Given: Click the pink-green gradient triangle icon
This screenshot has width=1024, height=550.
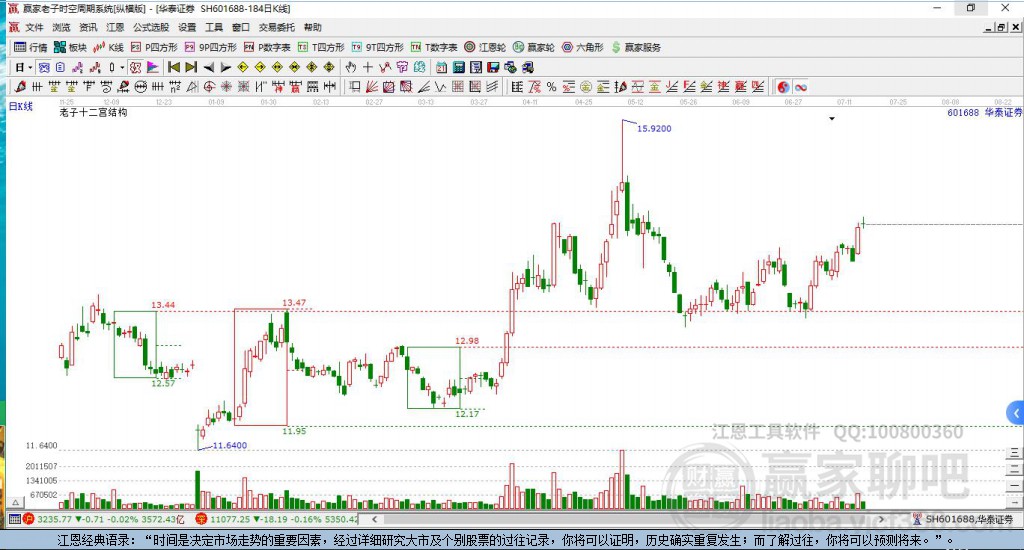Looking at the screenshot, I should click(x=152, y=67).
